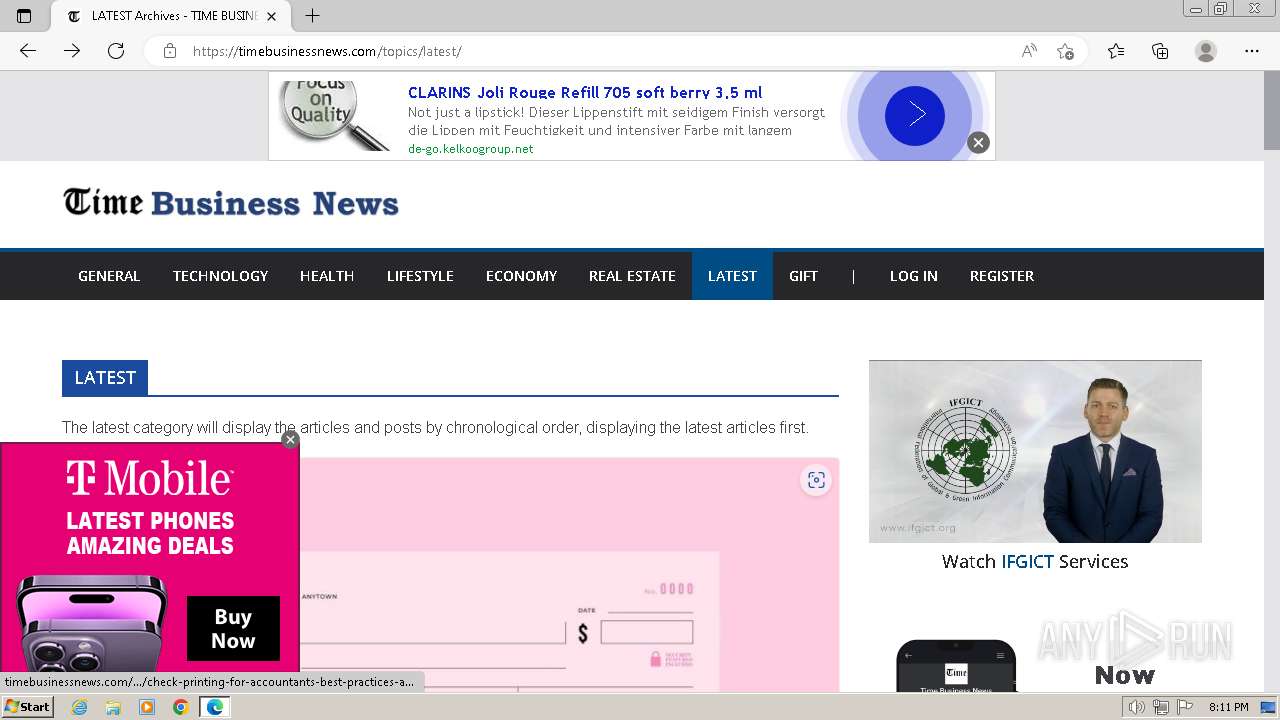Click the blue arrow on the Clarins ad
The image size is (1280, 720).
tap(914, 115)
